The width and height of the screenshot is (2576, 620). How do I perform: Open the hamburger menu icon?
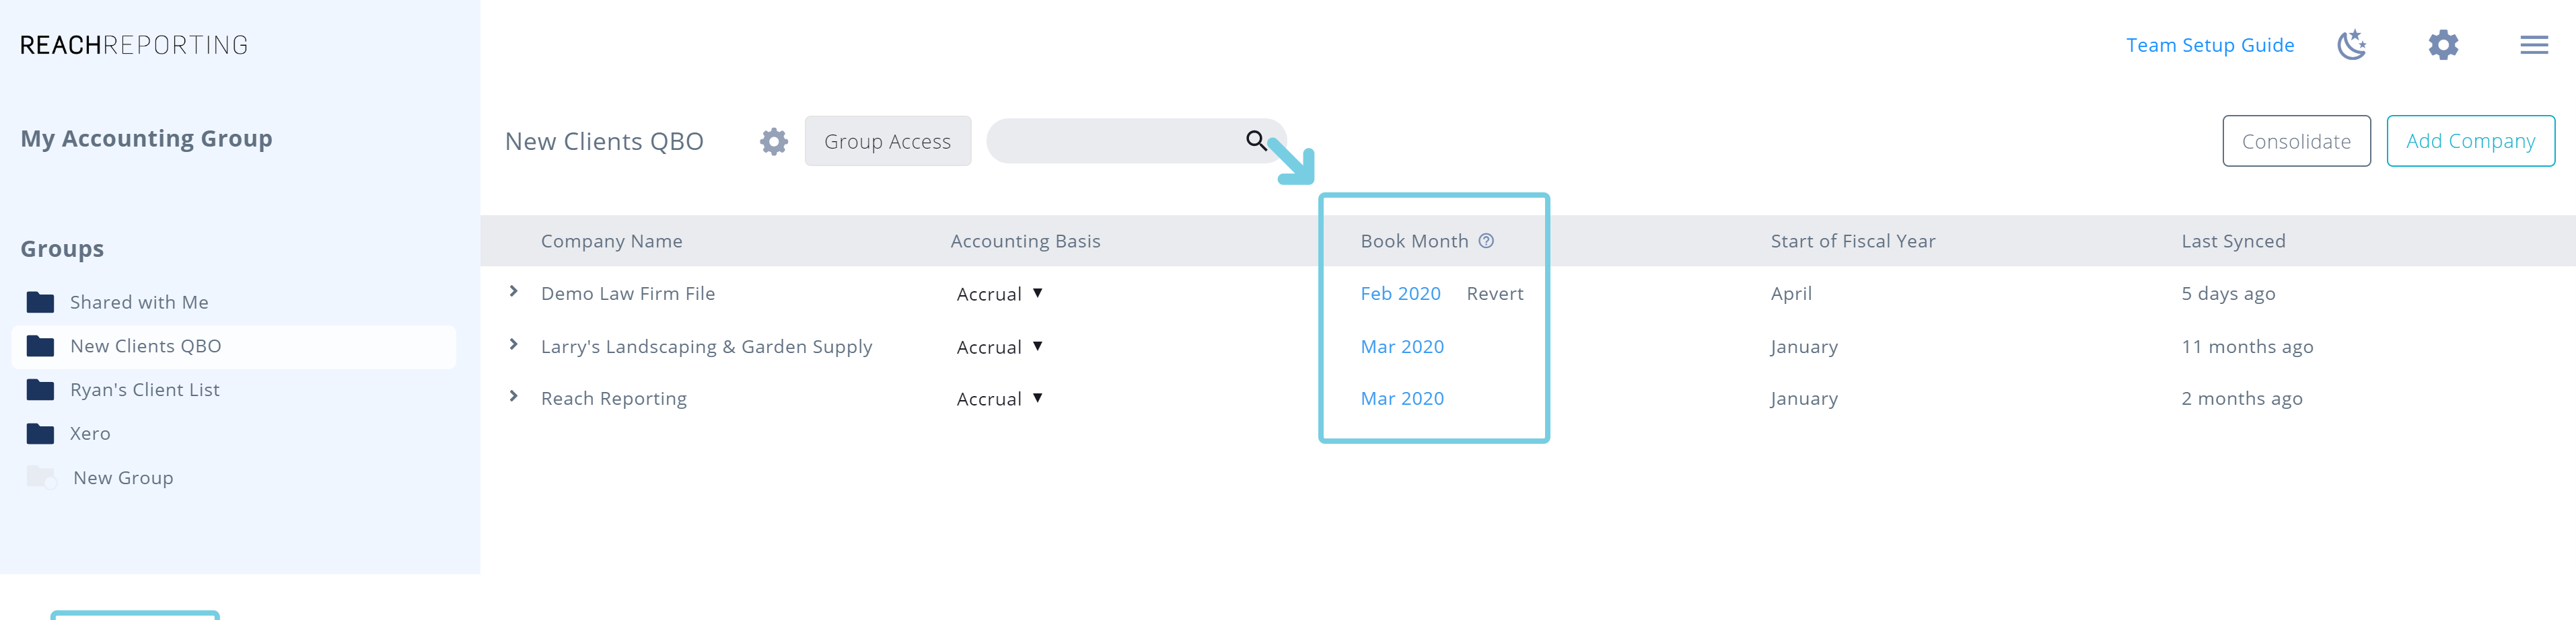pyautogui.click(x=2533, y=45)
